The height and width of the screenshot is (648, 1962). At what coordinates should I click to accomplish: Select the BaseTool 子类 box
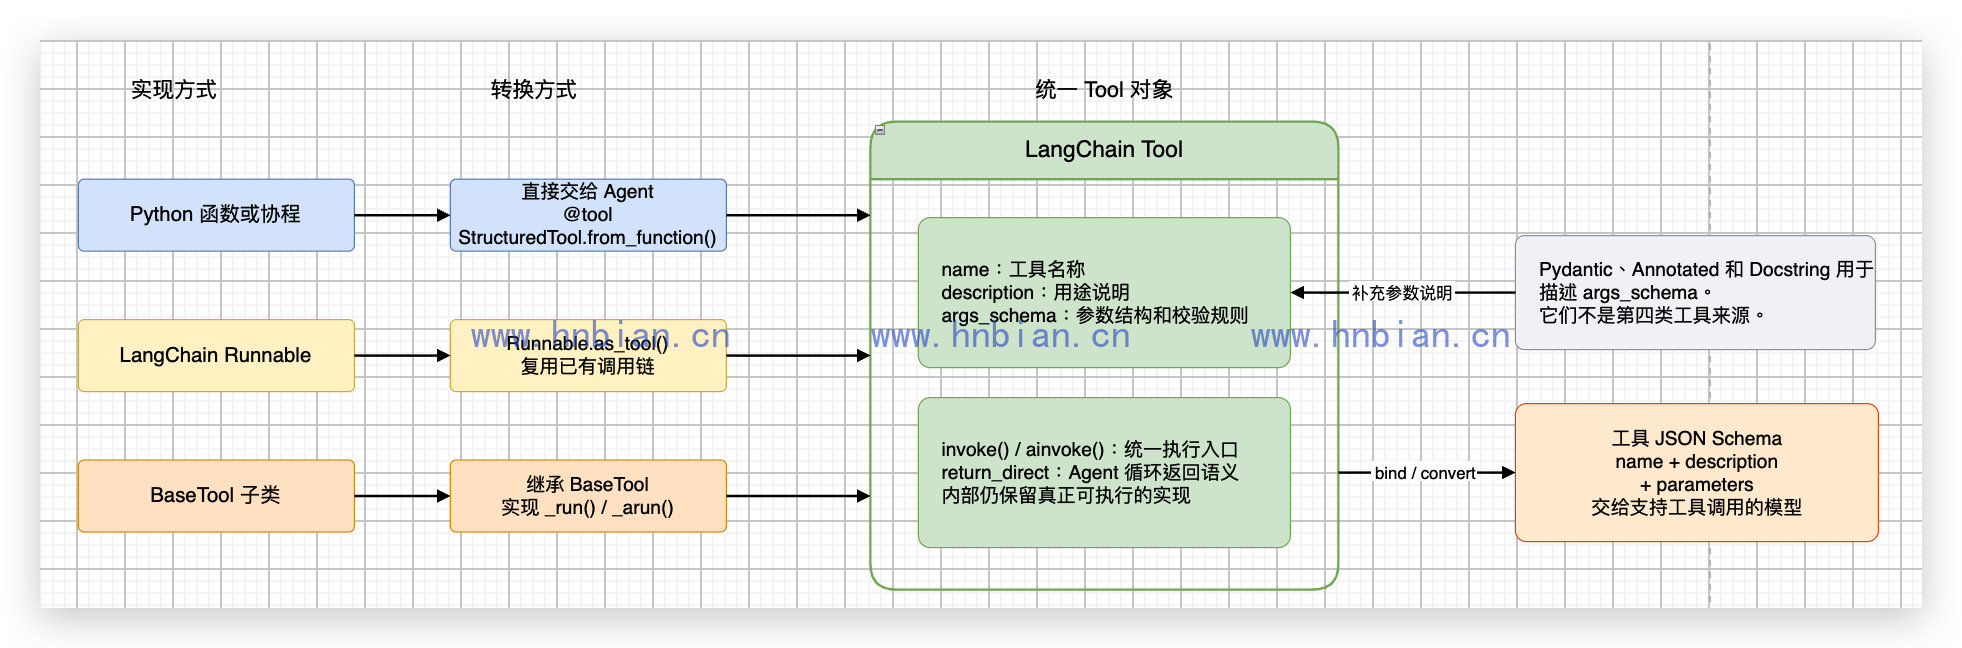216,496
